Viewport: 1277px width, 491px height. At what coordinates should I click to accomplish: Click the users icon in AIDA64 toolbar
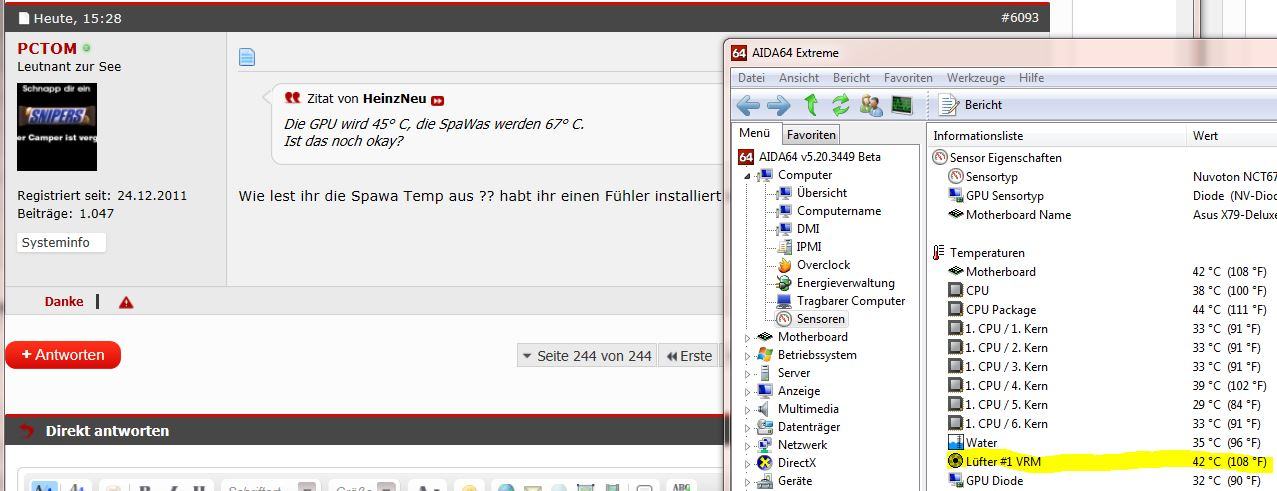871,105
